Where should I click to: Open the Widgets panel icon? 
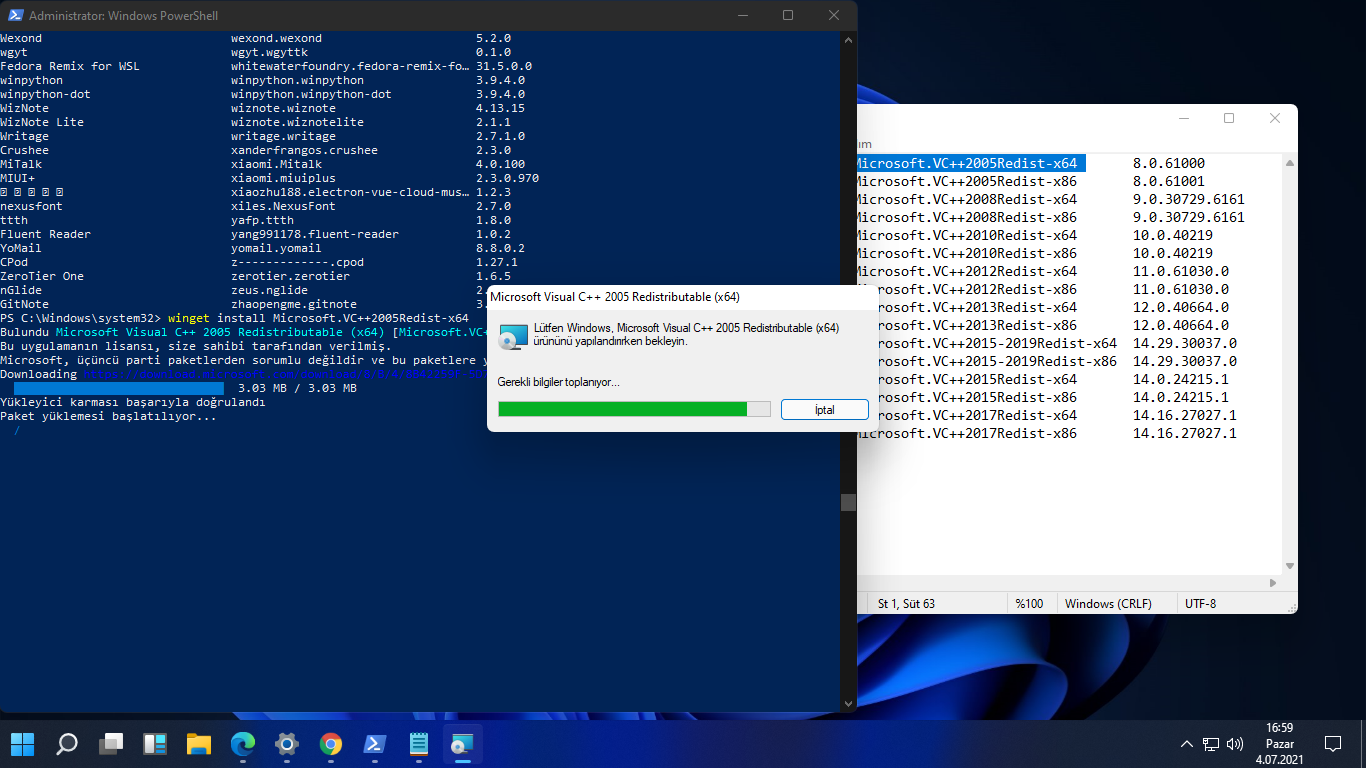(x=155, y=744)
